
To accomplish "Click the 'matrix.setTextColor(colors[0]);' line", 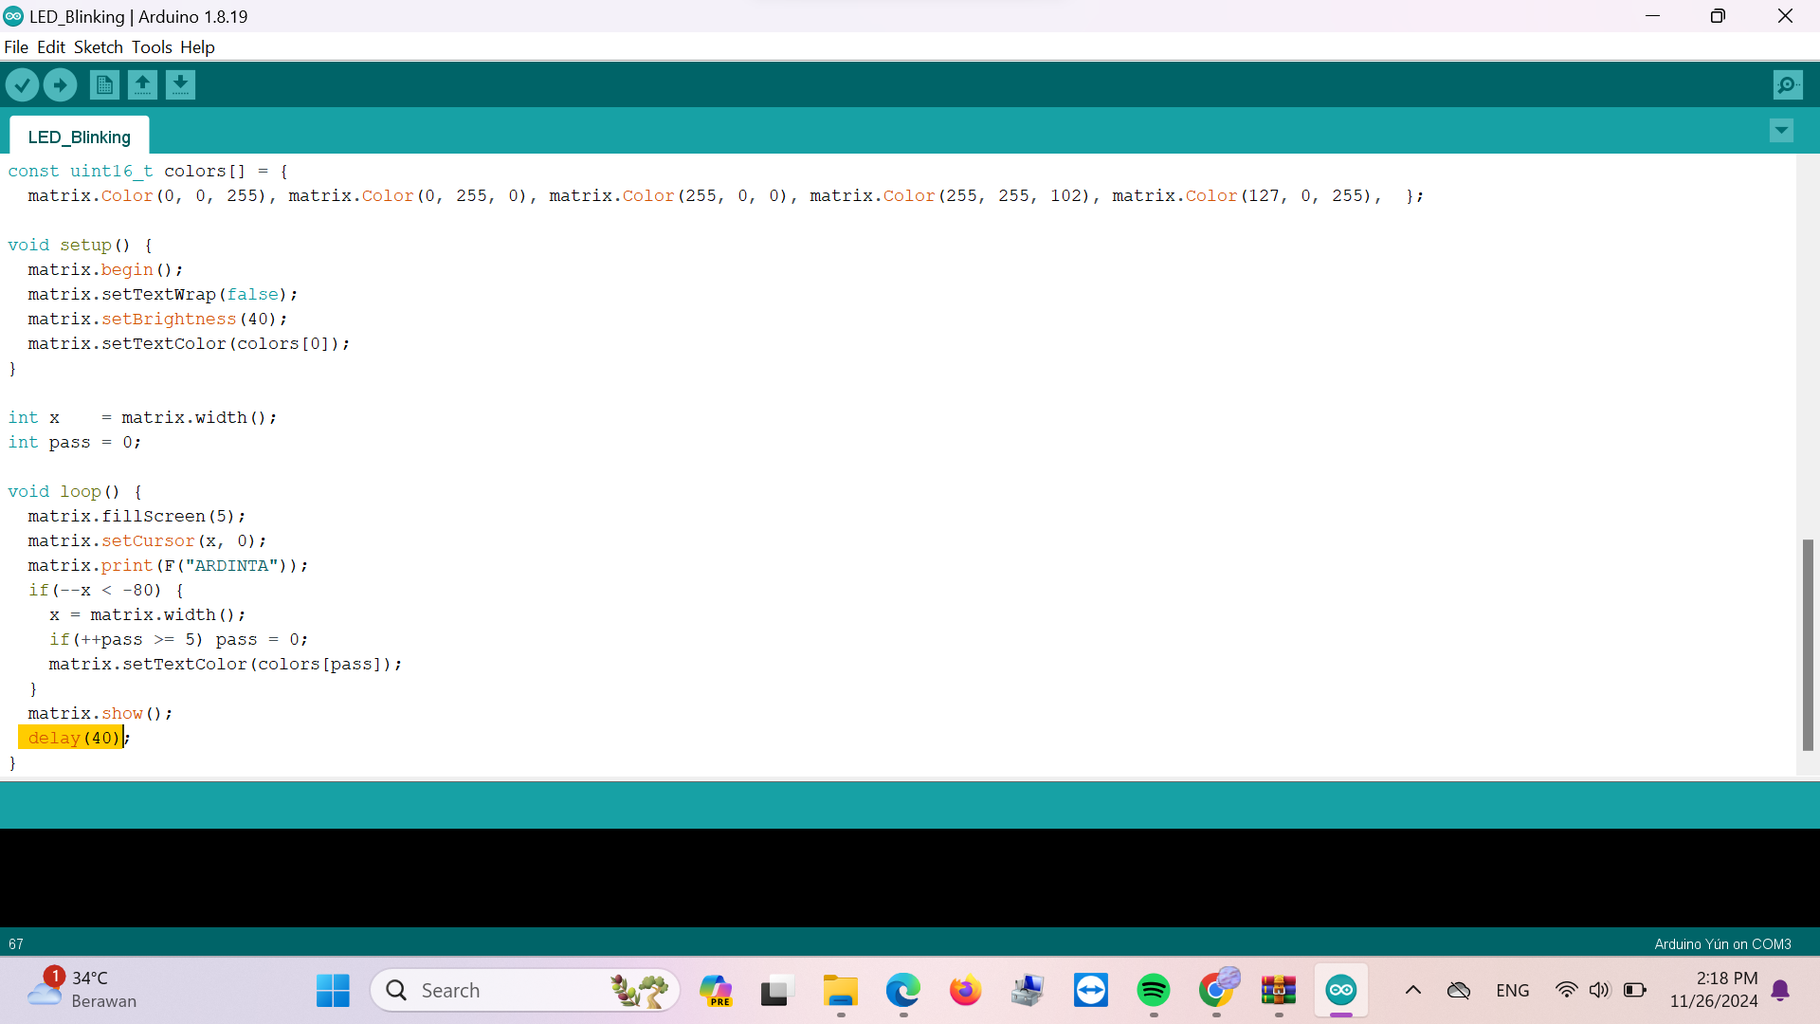I will 189,344.
